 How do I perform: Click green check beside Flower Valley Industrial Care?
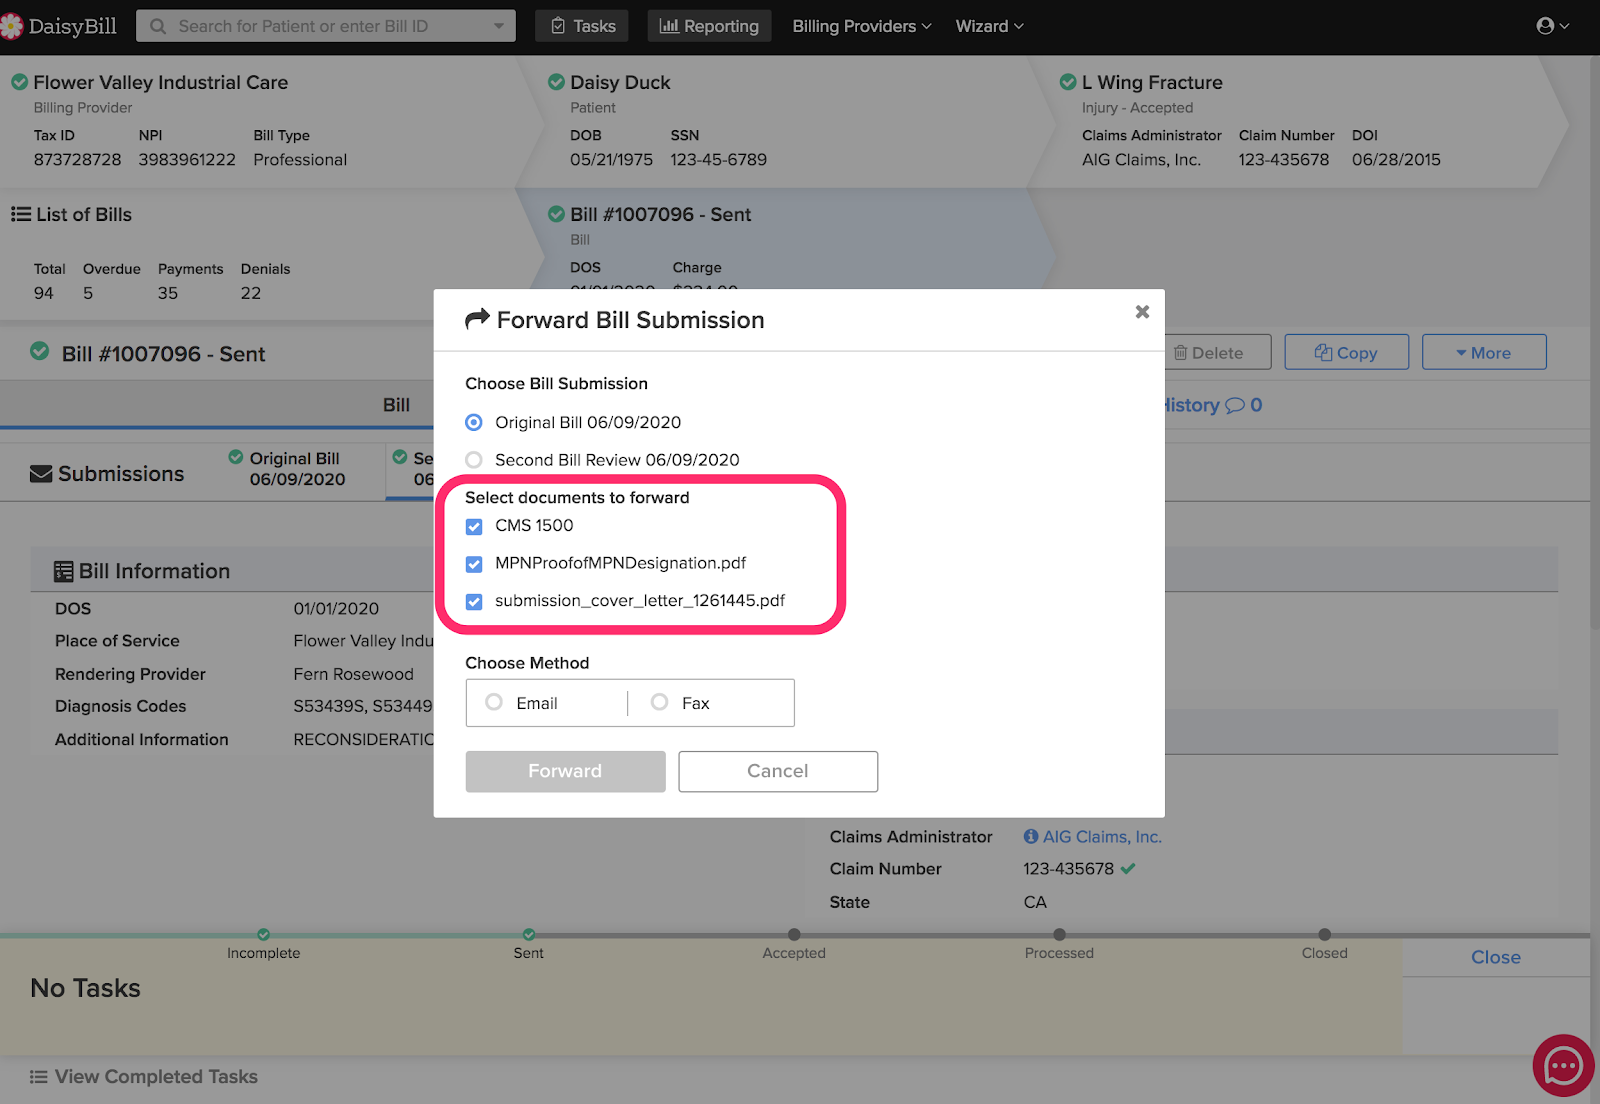(x=19, y=82)
